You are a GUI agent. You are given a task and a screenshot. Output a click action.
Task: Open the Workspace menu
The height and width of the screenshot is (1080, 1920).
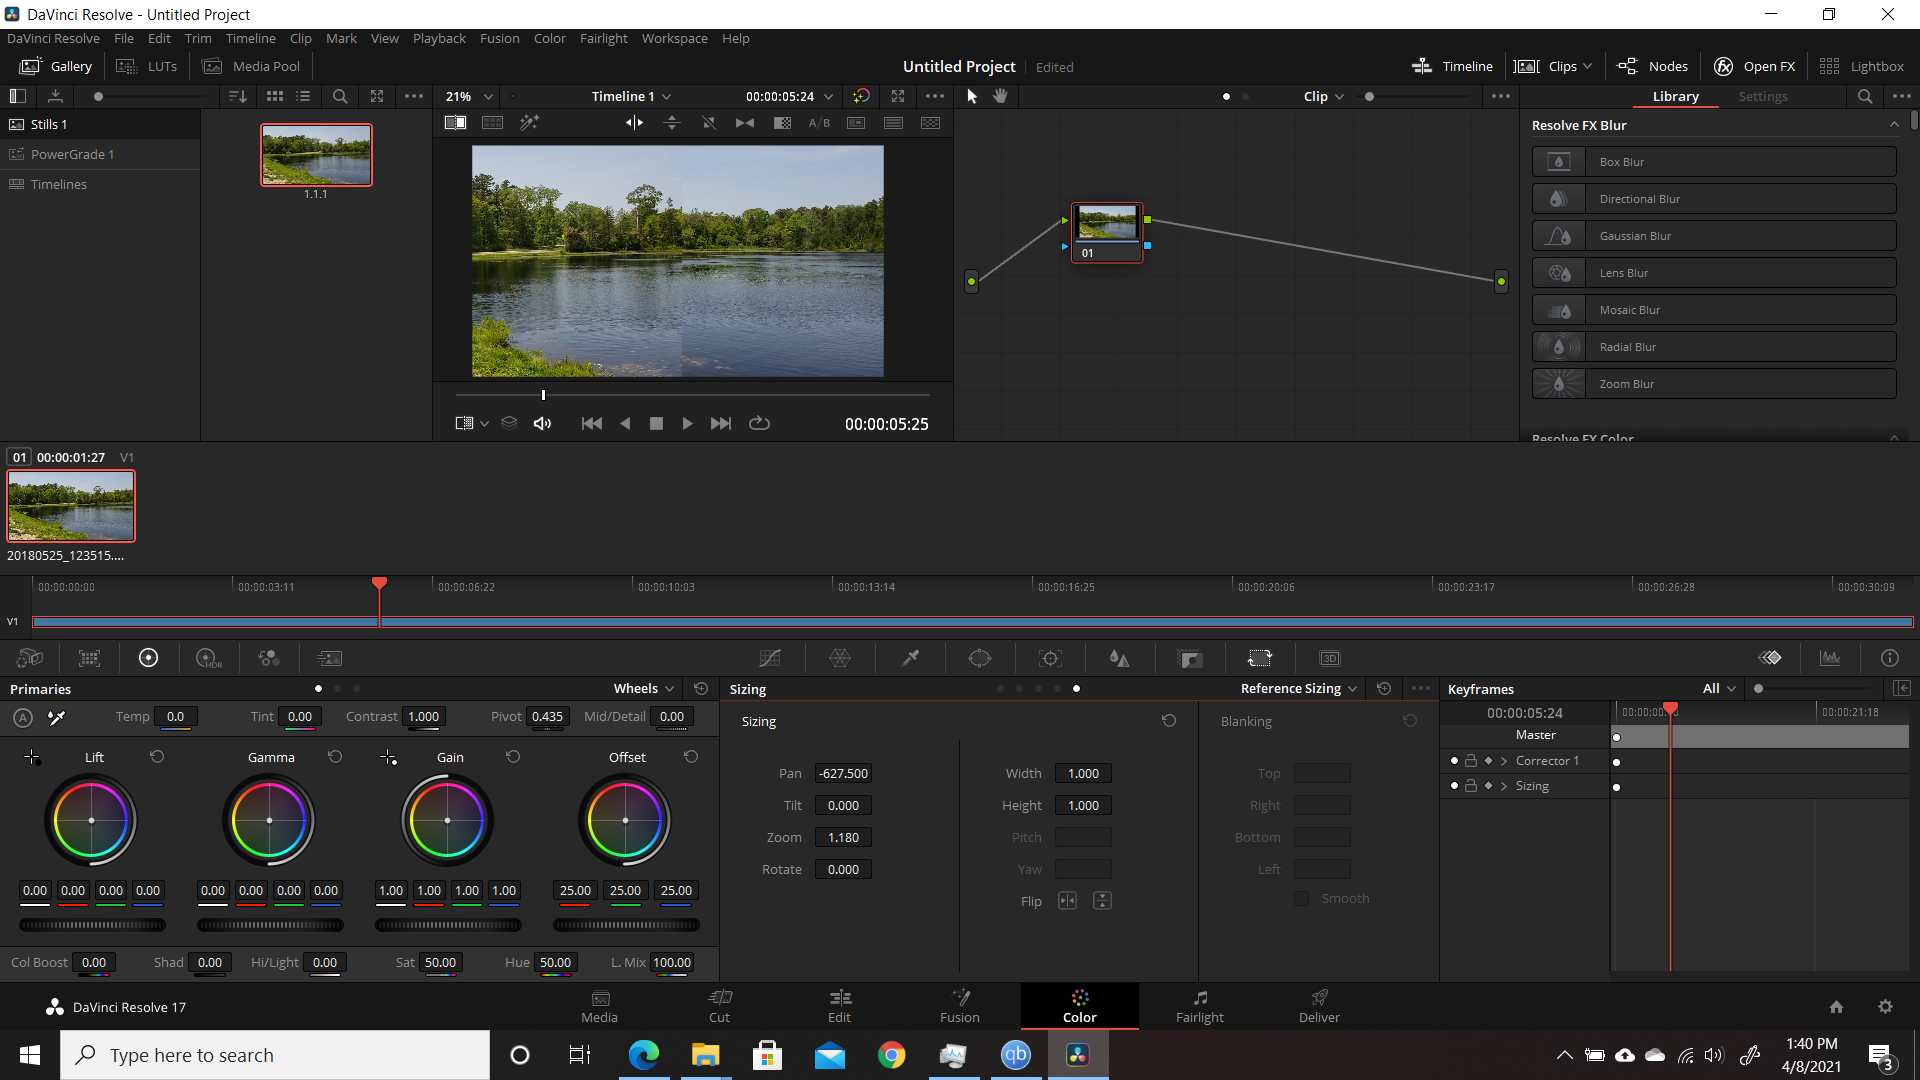(674, 38)
